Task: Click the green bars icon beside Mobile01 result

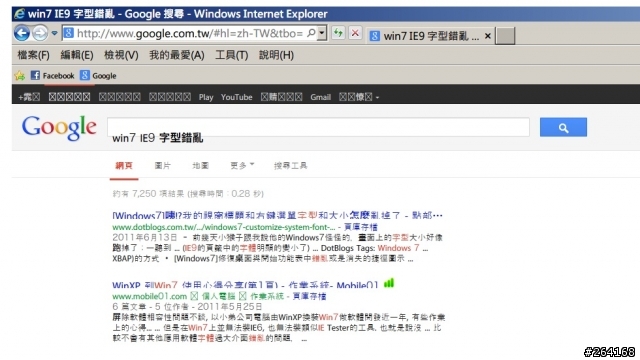Action: click(389, 282)
